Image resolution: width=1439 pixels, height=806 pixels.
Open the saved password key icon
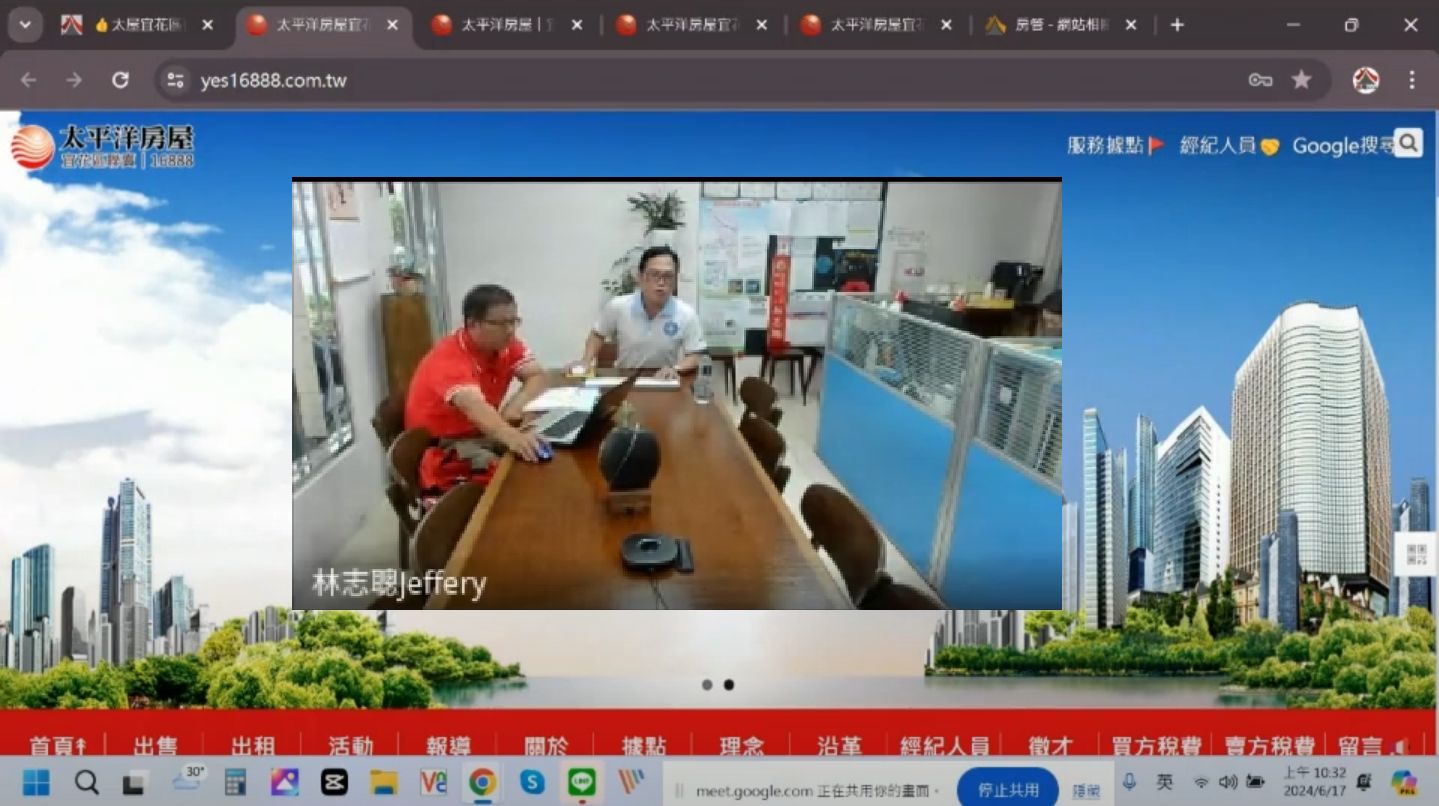pos(1260,80)
